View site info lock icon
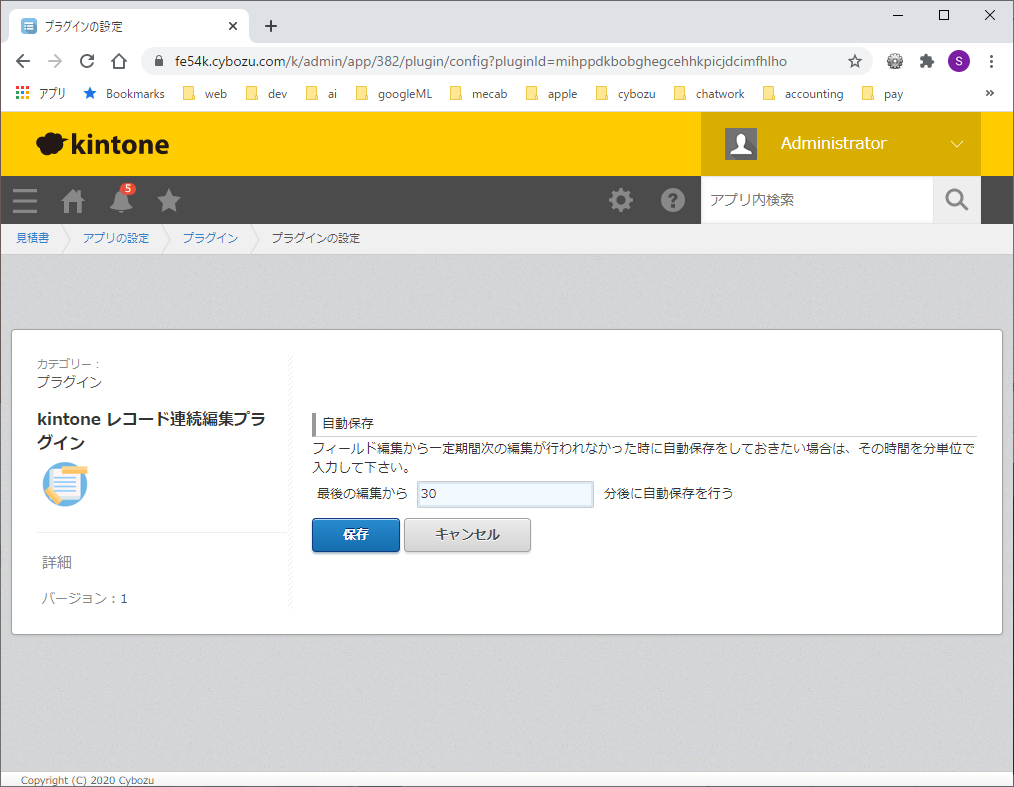This screenshot has height=787, width=1014. pos(159,61)
